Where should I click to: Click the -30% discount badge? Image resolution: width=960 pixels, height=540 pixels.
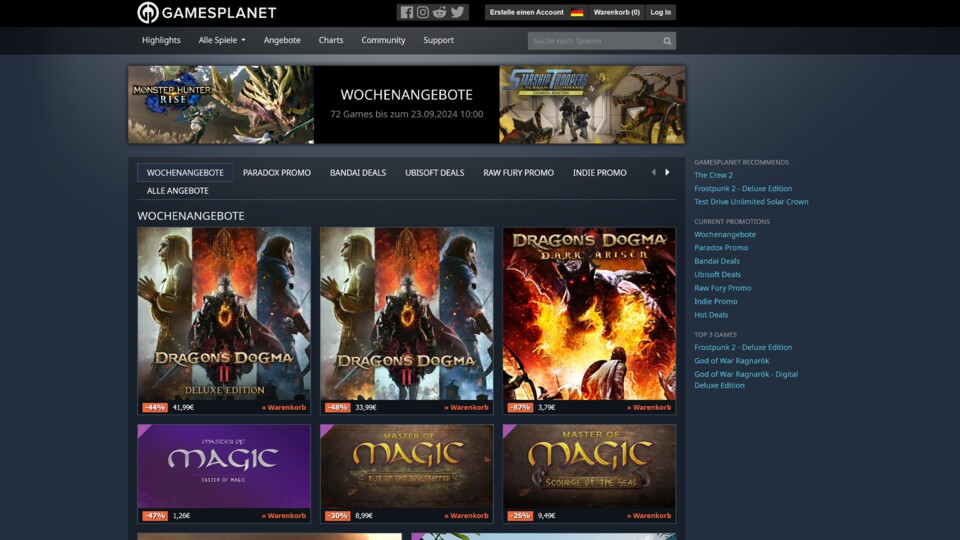(337, 516)
